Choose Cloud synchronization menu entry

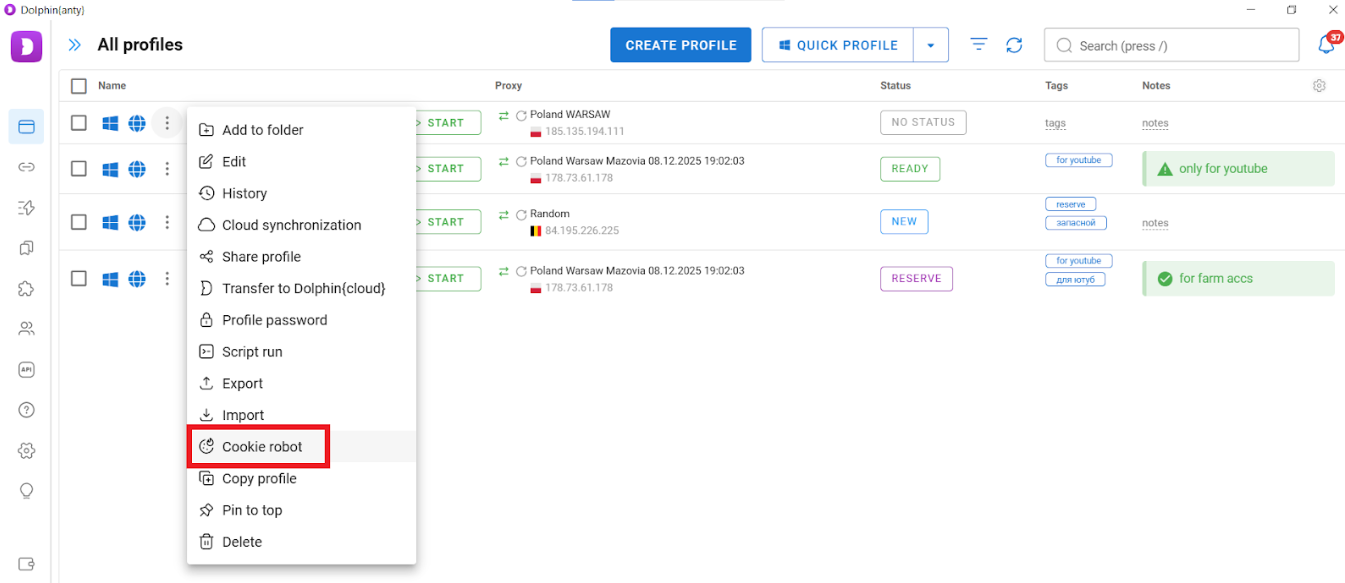click(291, 225)
